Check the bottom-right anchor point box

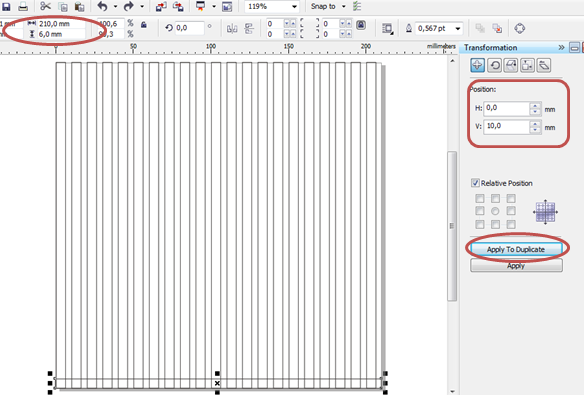[511, 224]
